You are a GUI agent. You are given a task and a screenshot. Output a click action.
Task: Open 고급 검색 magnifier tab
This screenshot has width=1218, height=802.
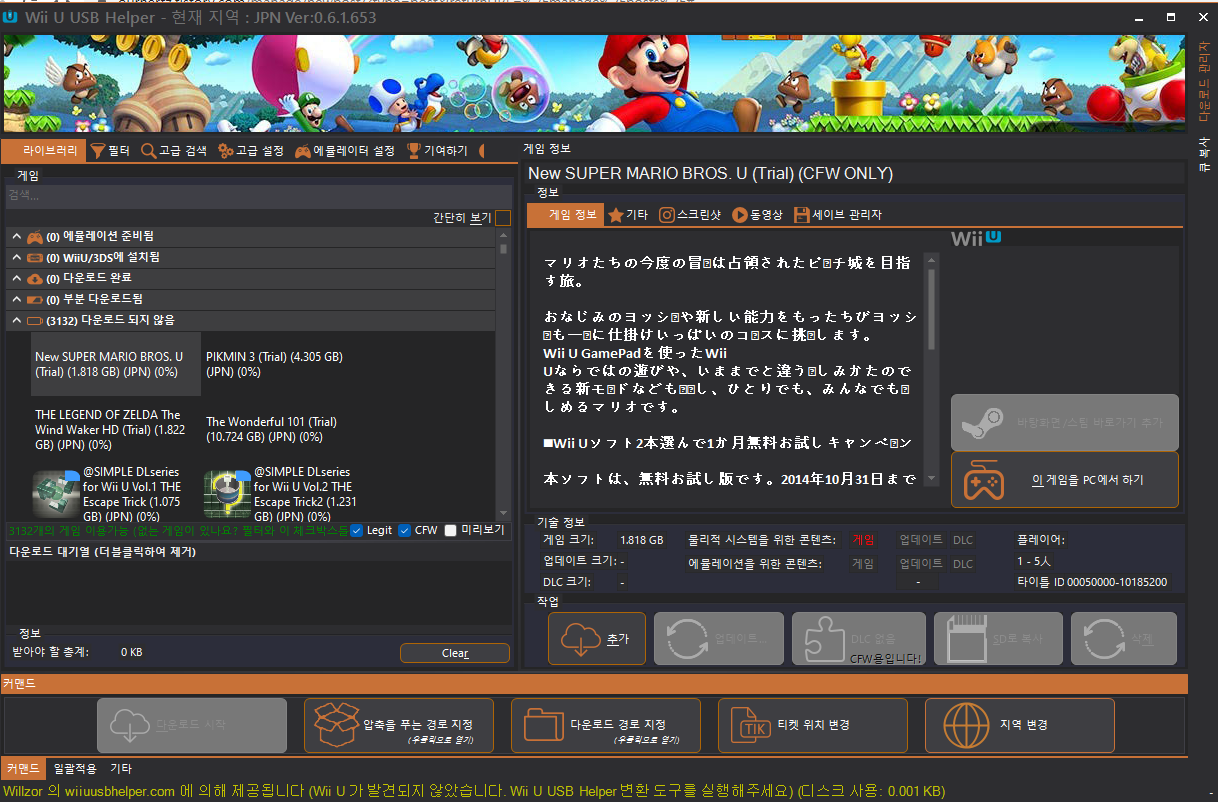pyautogui.click(x=174, y=151)
